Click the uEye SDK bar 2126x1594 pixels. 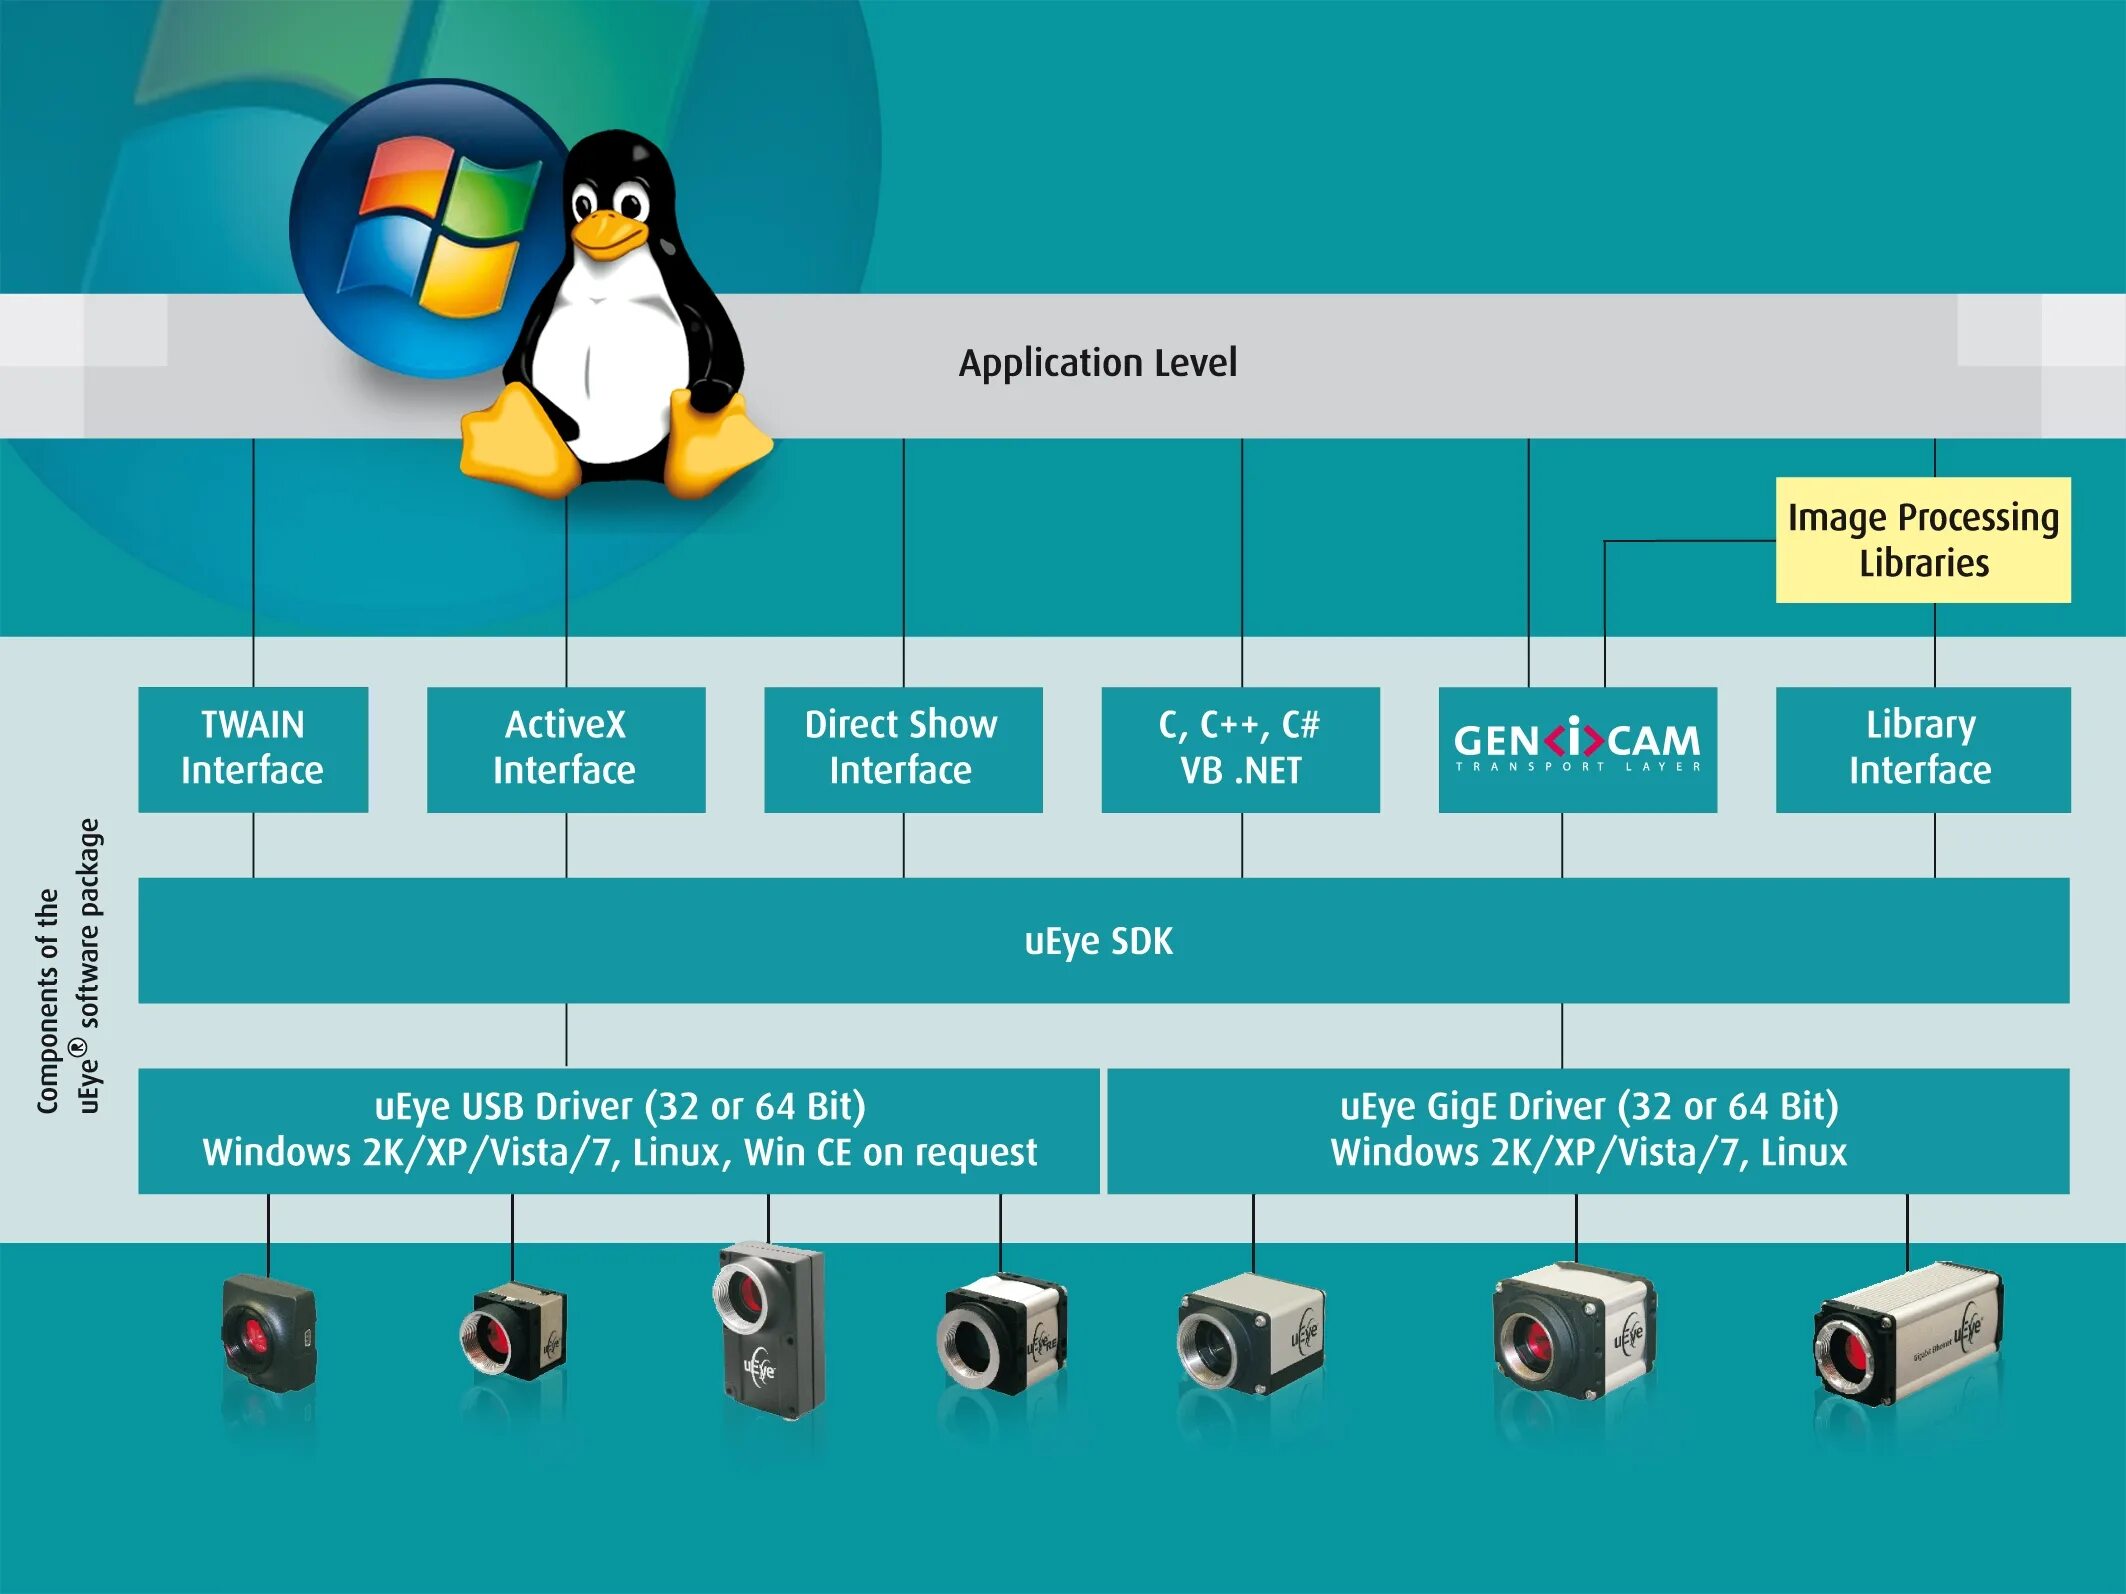point(1100,941)
